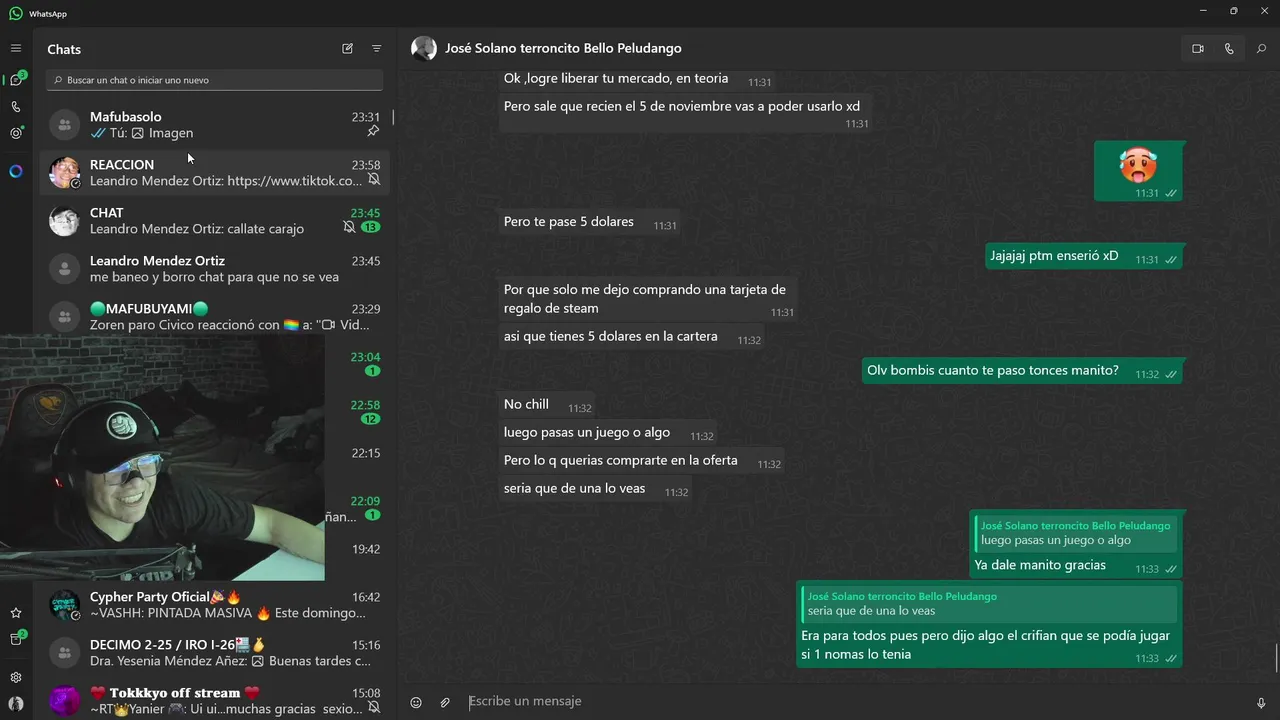
Task: Open the Settings gear
Action: [16, 677]
